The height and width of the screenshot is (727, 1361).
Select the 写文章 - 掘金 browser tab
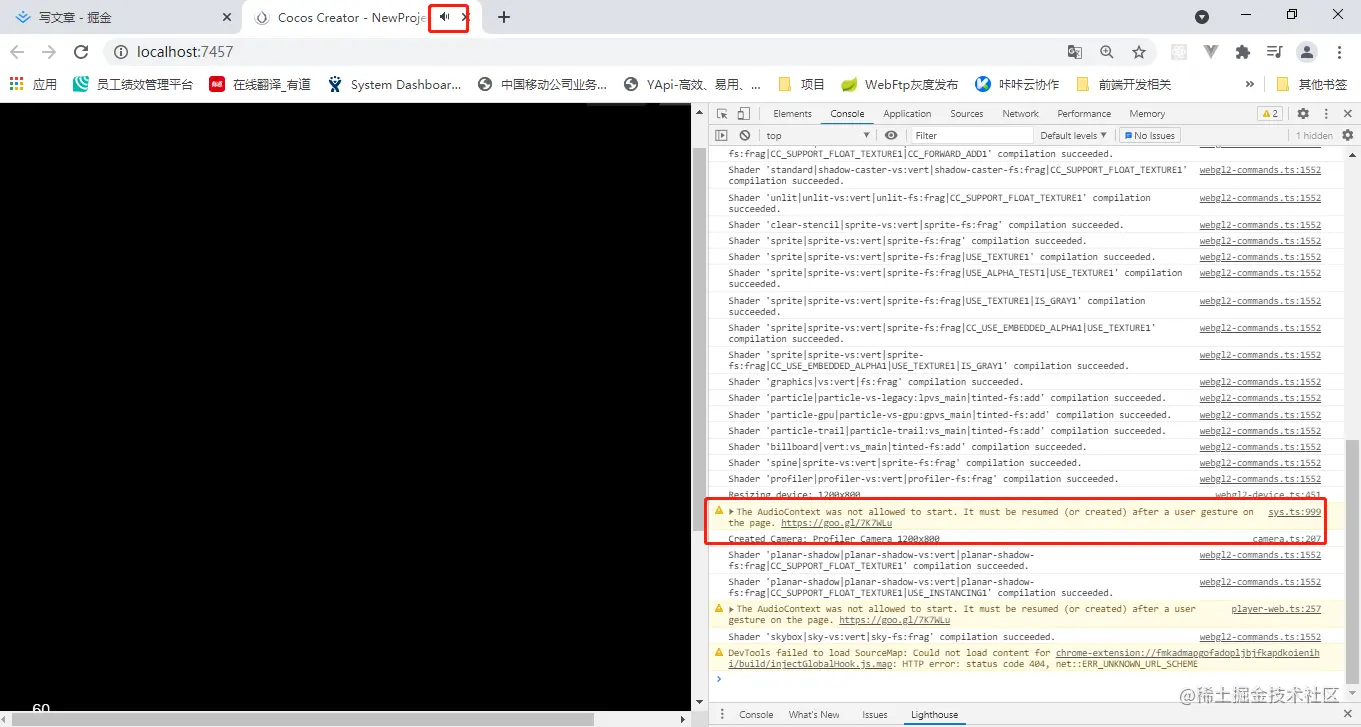tap(120, 17)
